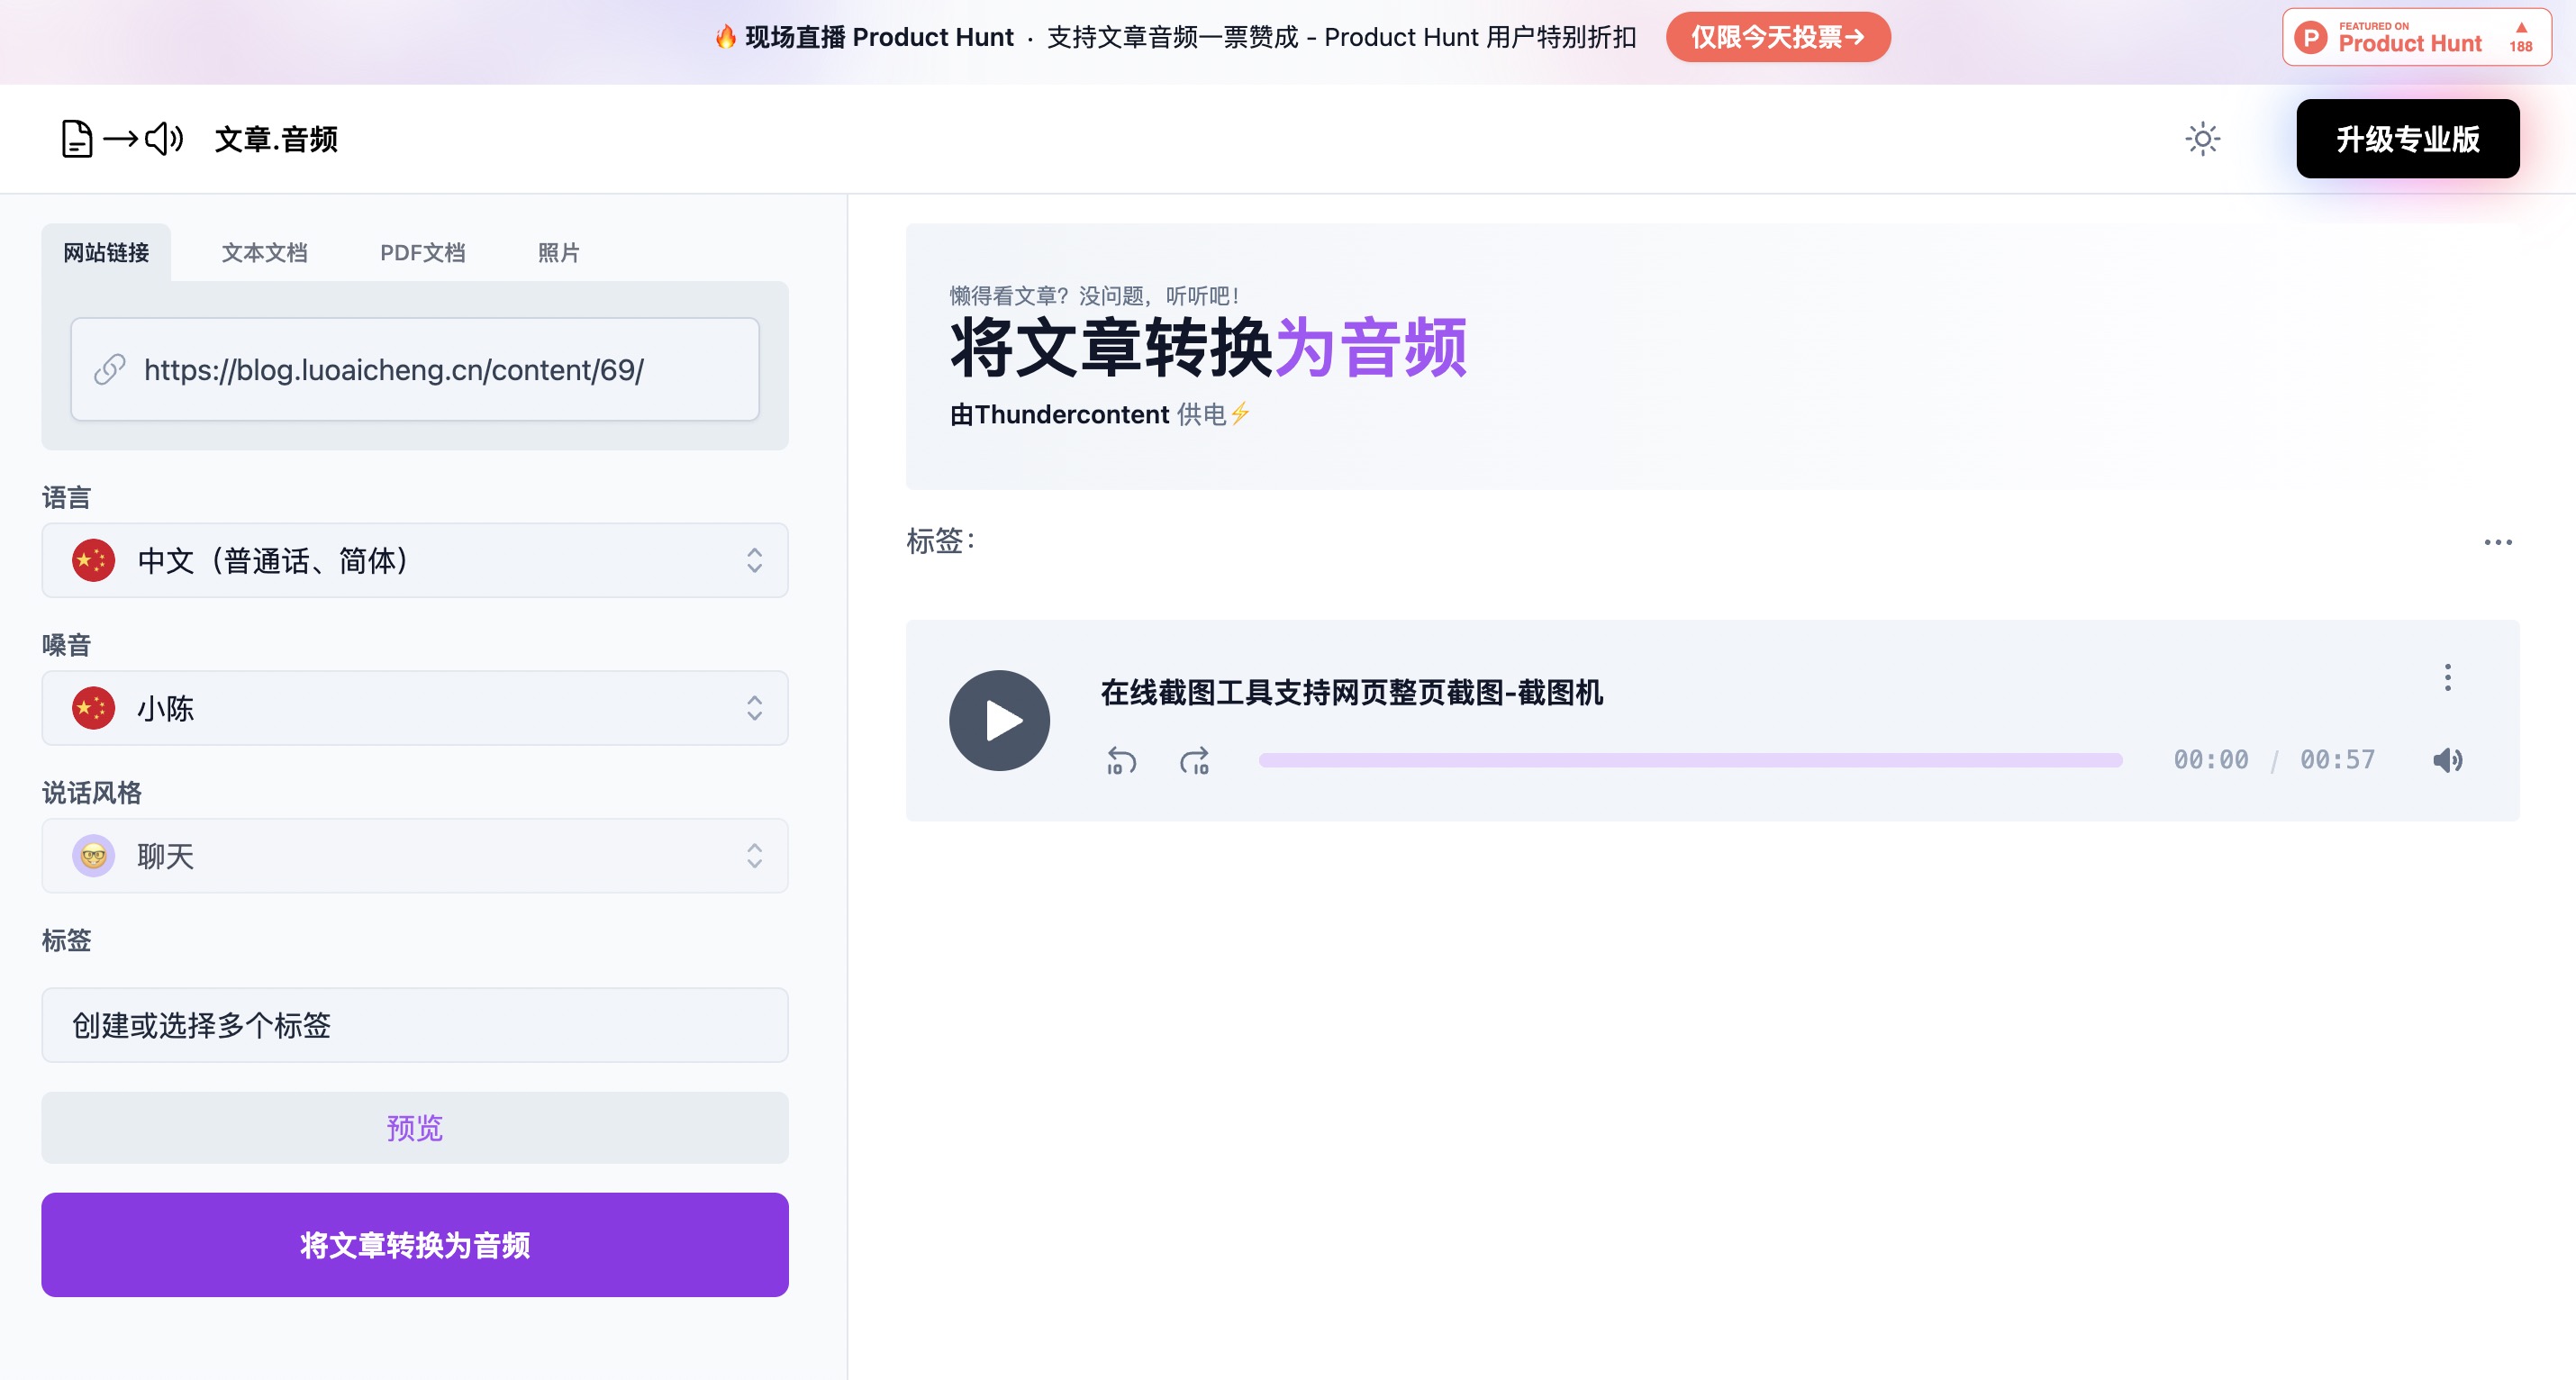Switch to the 文本文档 tab
The image size is (2576, 1380).
point(264,253)
